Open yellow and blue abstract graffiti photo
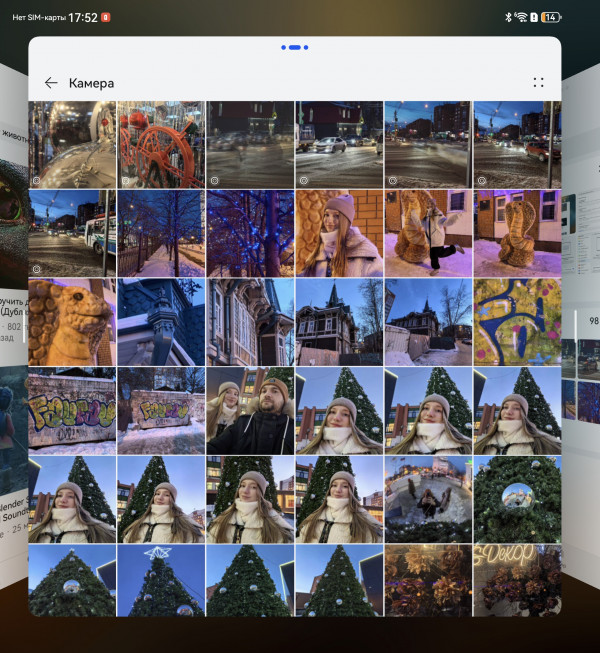Image resolution: width=600 pixels, height=653 pixels. [x=518, y=322]
